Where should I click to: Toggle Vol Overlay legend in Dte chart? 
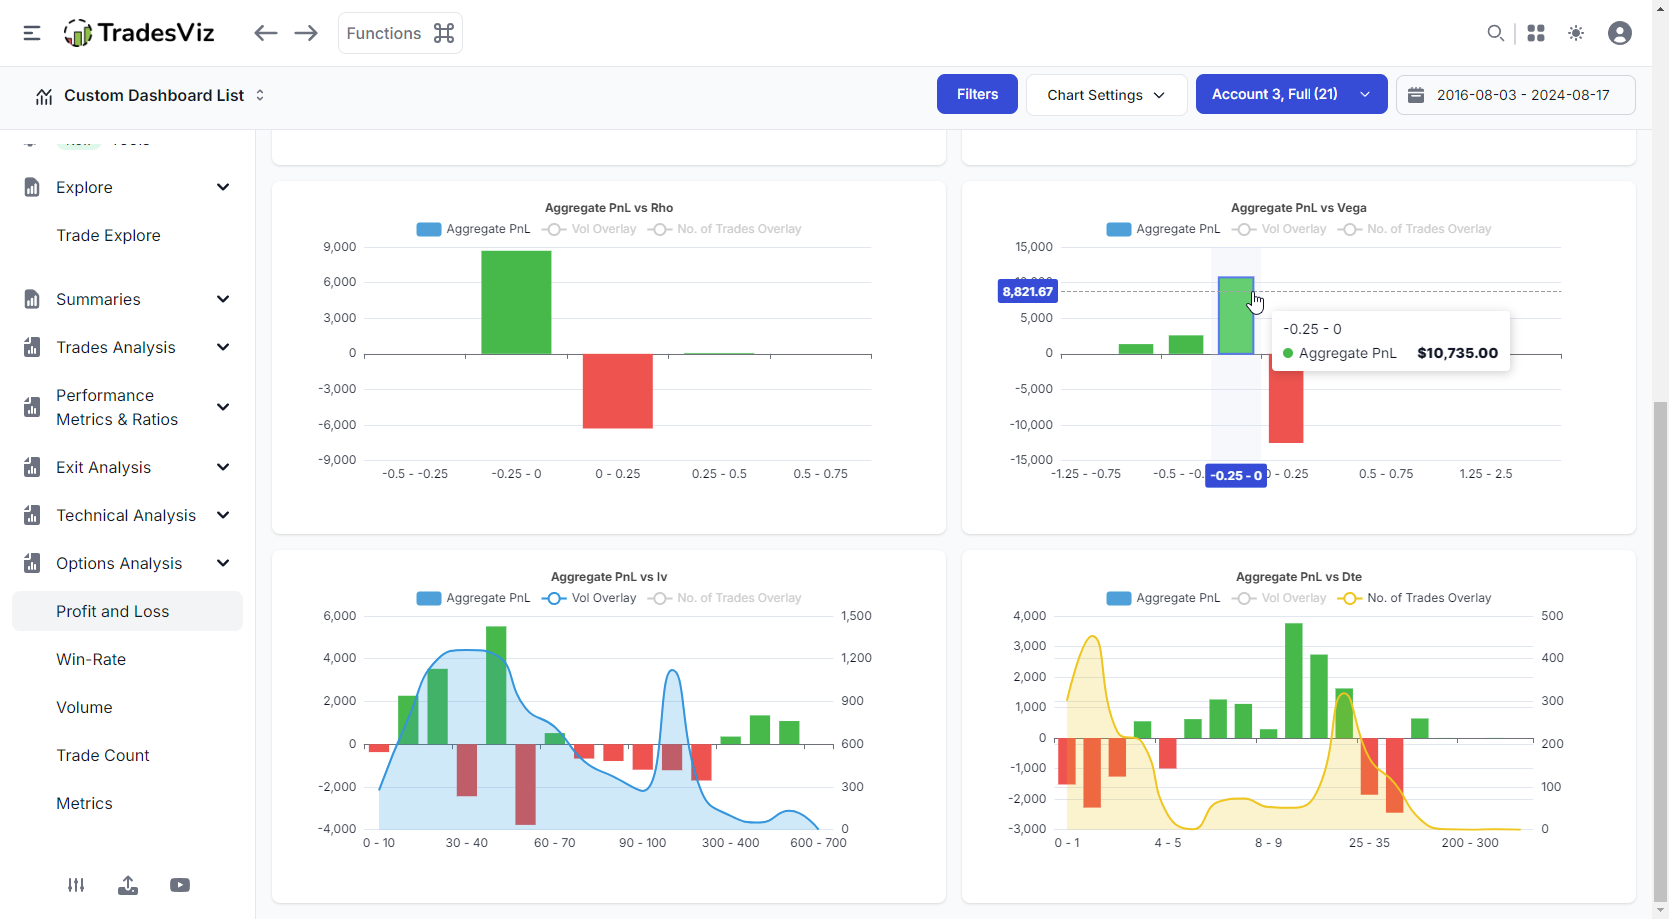(x=1279, y=598)
